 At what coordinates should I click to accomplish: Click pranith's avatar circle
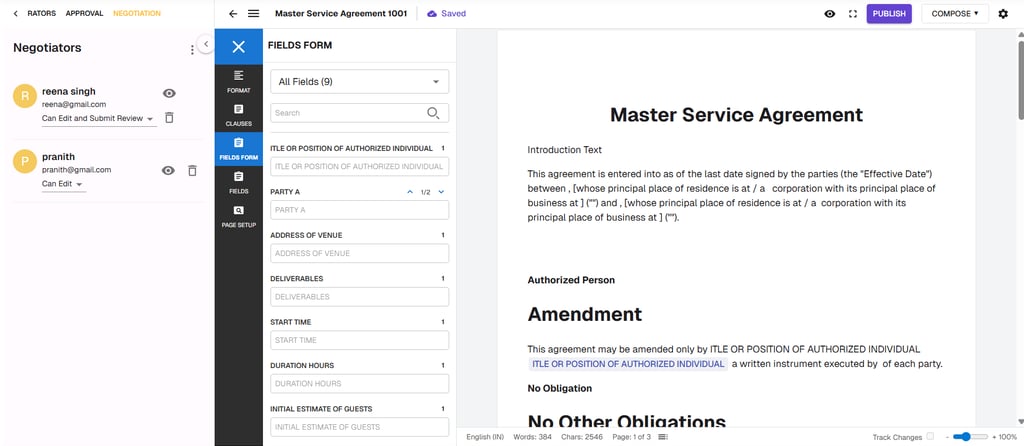pyautogui.click(x=25, y=161)
